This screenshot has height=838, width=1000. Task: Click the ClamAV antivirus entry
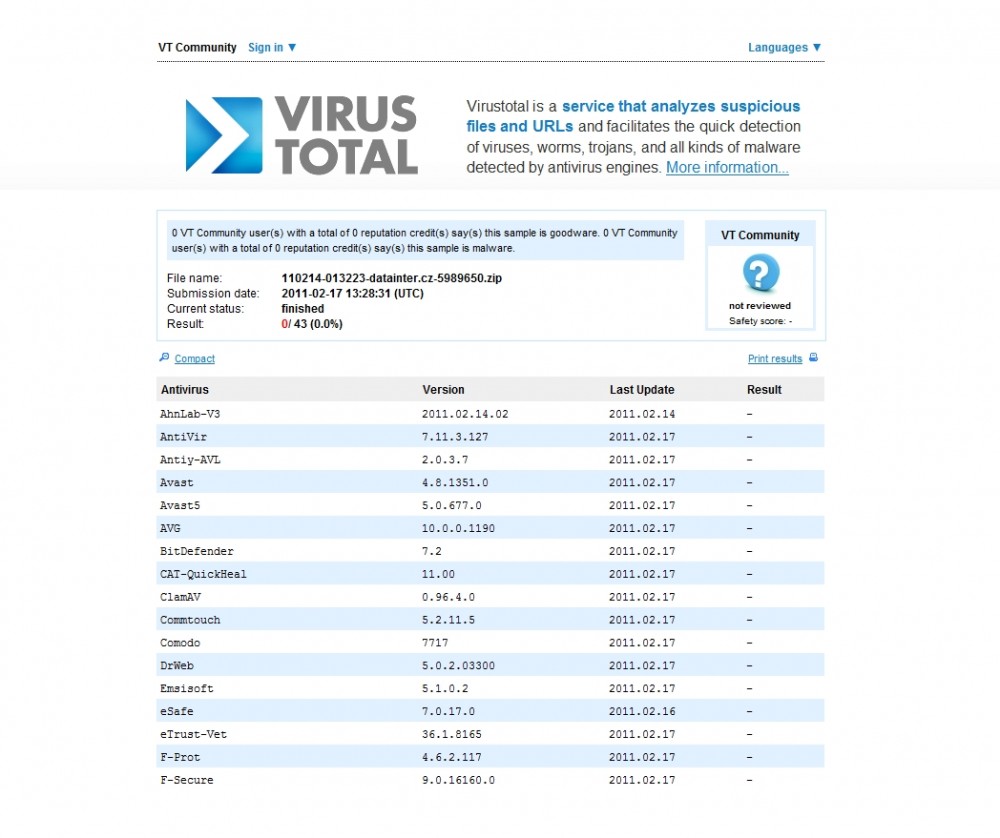(x=181, y=597)
